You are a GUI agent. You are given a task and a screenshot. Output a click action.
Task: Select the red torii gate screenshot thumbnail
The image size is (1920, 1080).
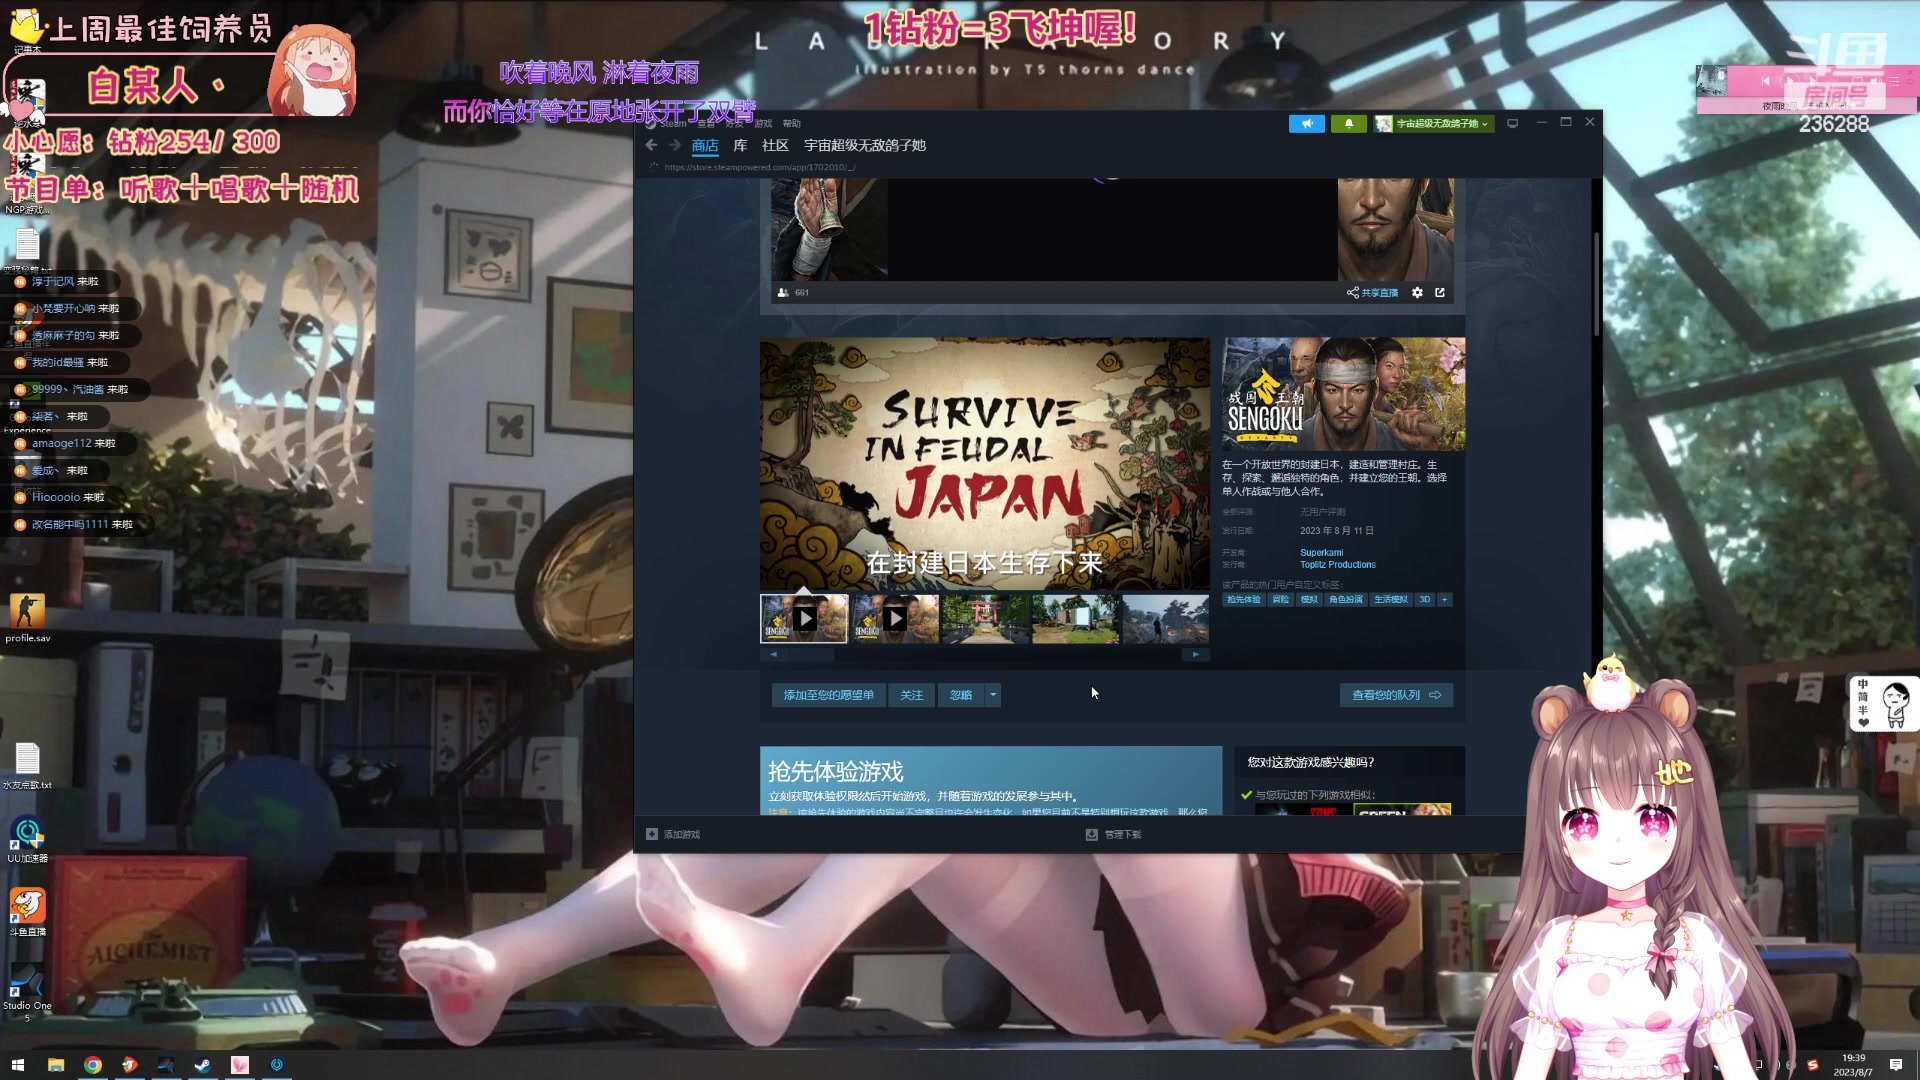[x=985, y=619]
